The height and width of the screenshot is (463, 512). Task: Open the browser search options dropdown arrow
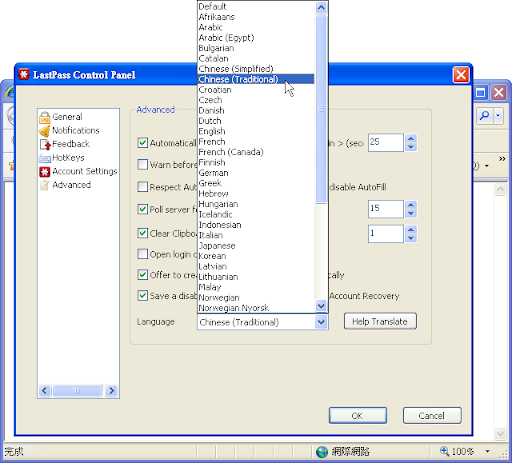[x=498, y=116]
